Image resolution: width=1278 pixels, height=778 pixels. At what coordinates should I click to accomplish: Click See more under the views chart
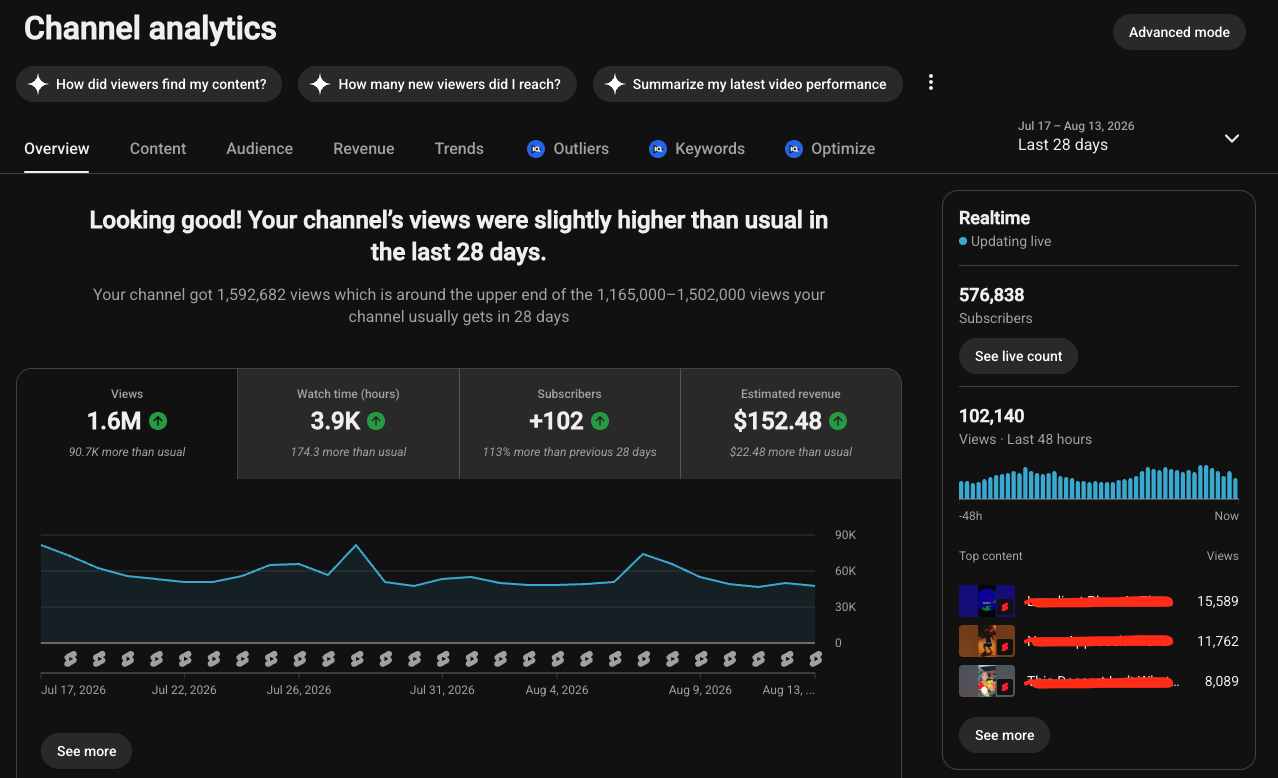pos(86,751)
